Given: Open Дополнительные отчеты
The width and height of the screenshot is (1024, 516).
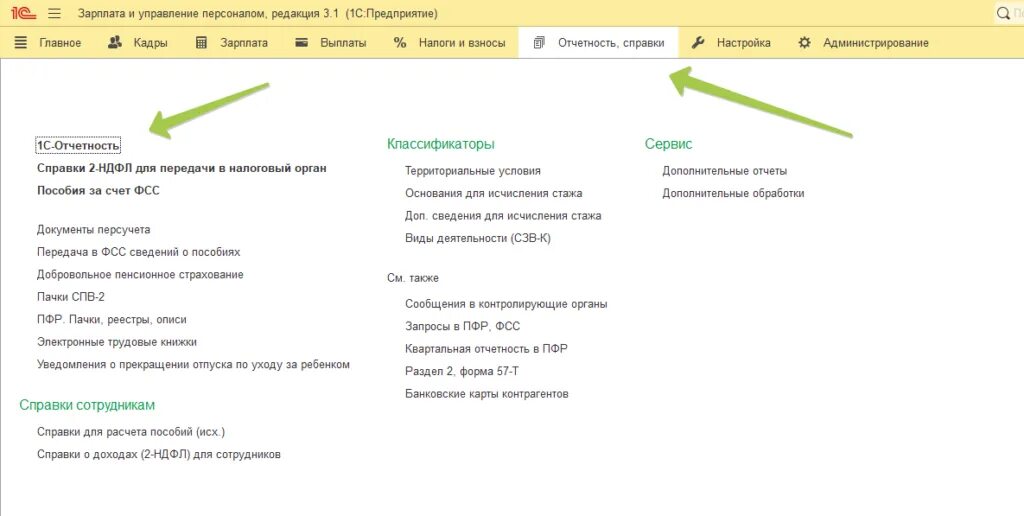Looking at the screenshot, I should click(x=724, y=171).
